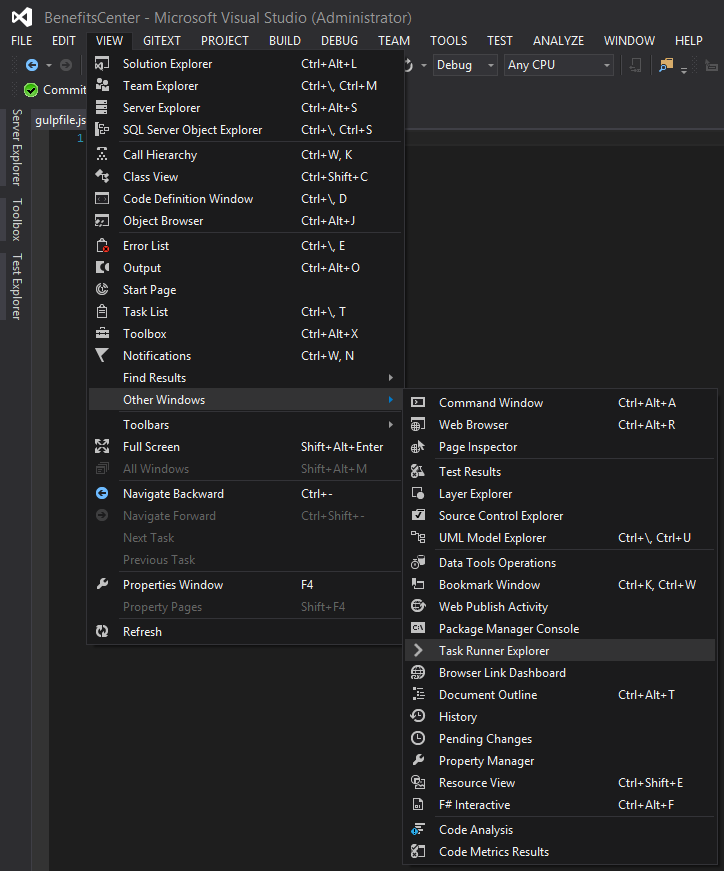
Task: Click the Properties Window wrench icon
Action: click(x=102, y=584)
